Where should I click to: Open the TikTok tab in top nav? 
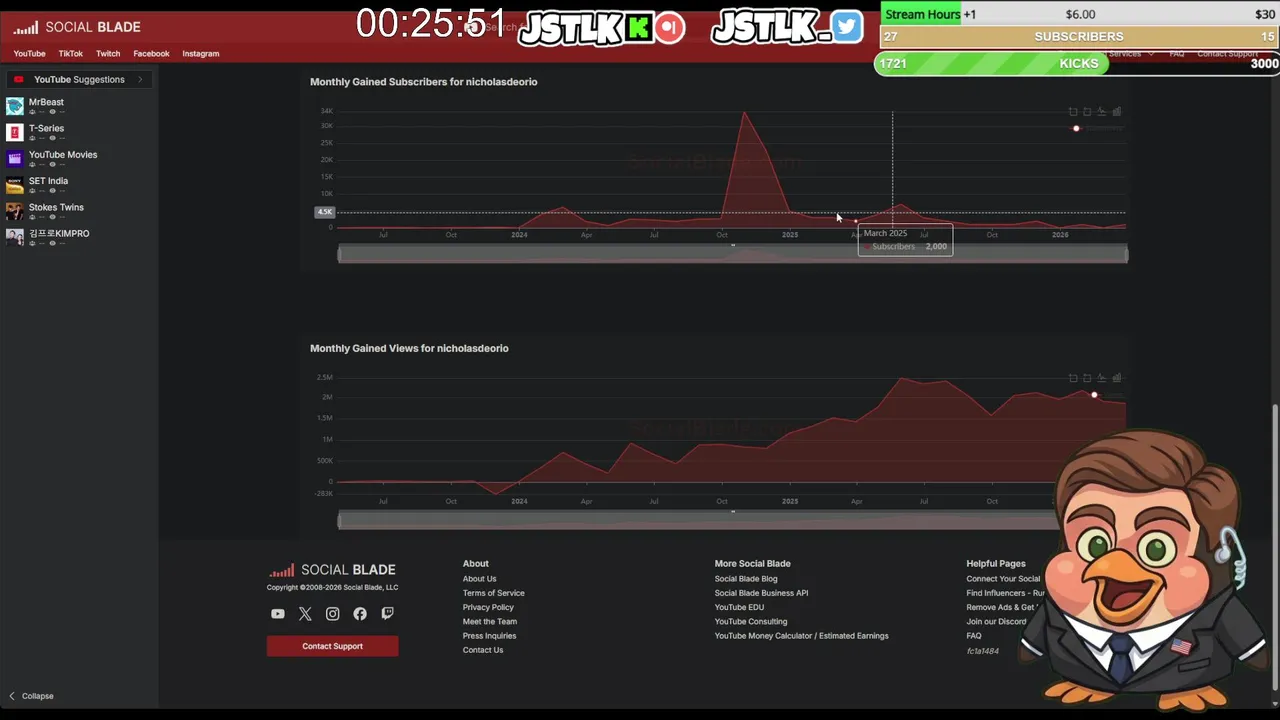[x=70, y=54]
